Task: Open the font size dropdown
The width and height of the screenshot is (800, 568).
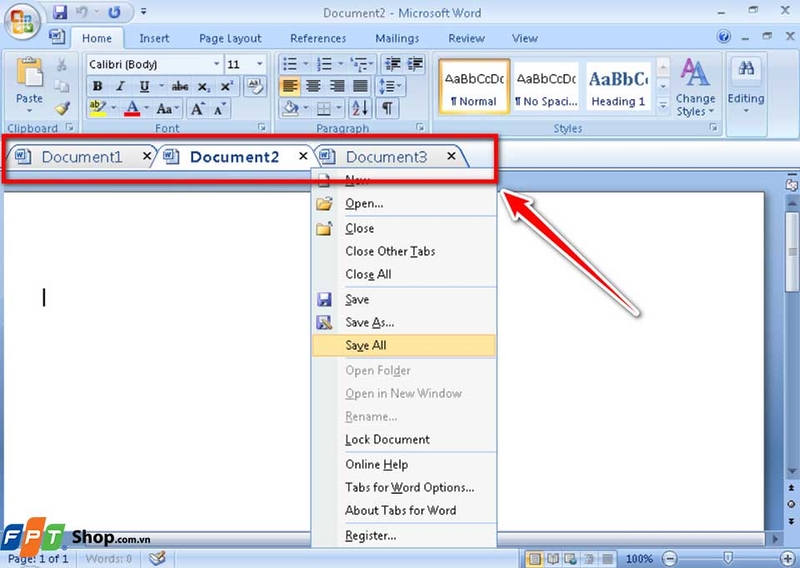Action: pyautogui.click(x=259, y=64)
